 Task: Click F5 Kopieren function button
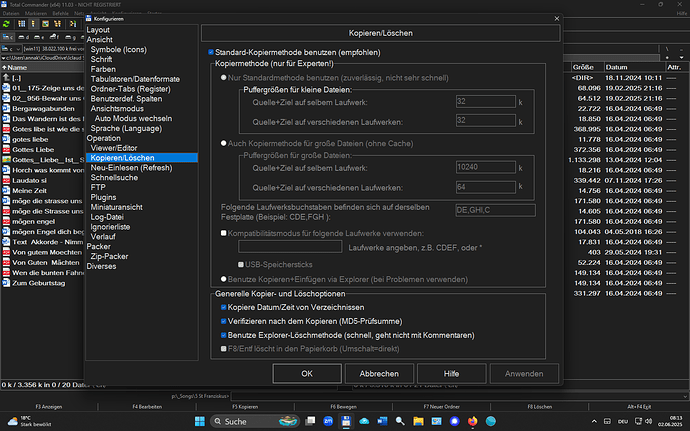(x=245, y=407)
